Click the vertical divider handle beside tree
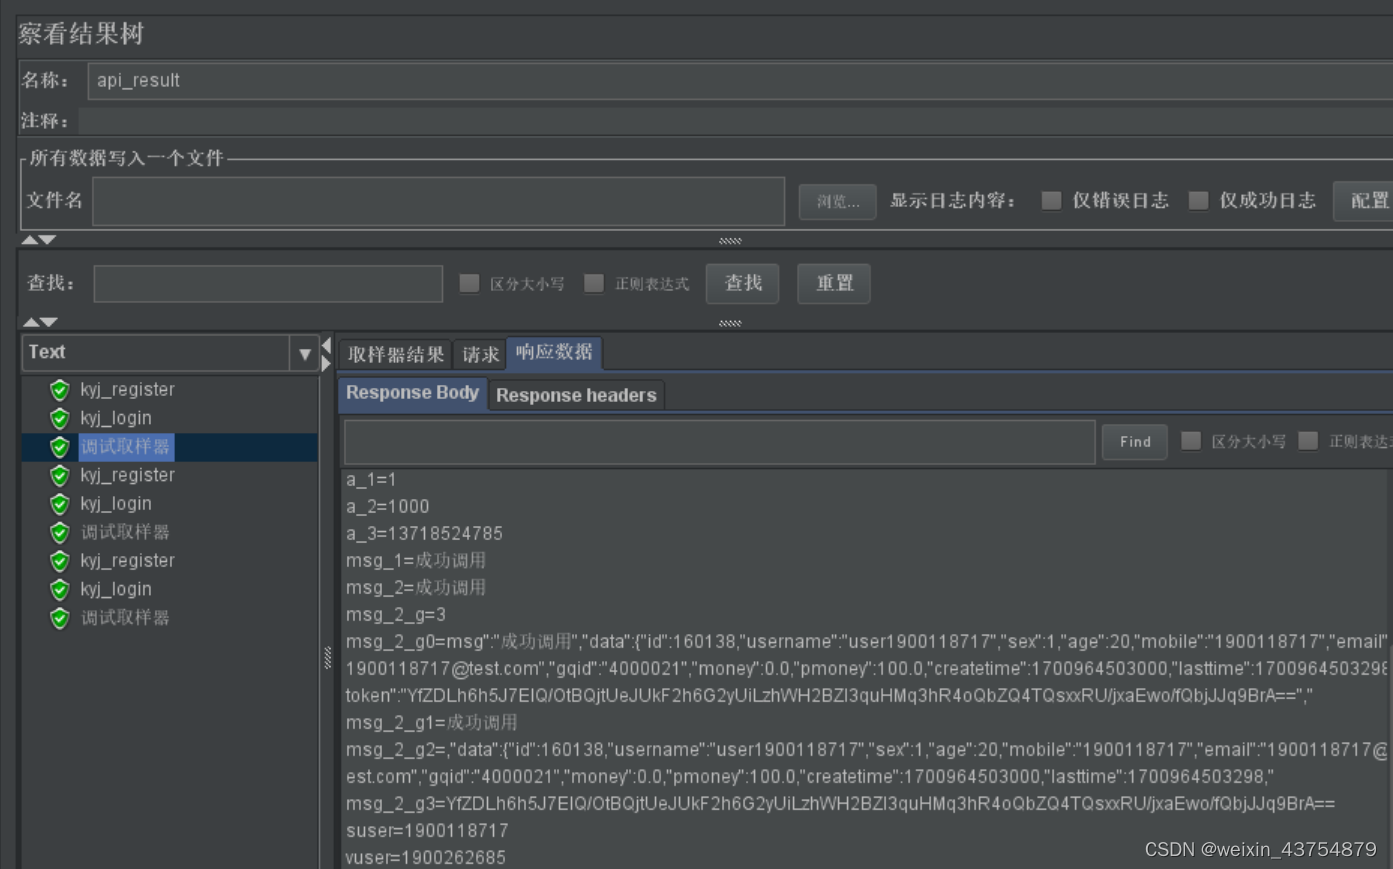This screenshot has width=1393, height=869. 327,658
